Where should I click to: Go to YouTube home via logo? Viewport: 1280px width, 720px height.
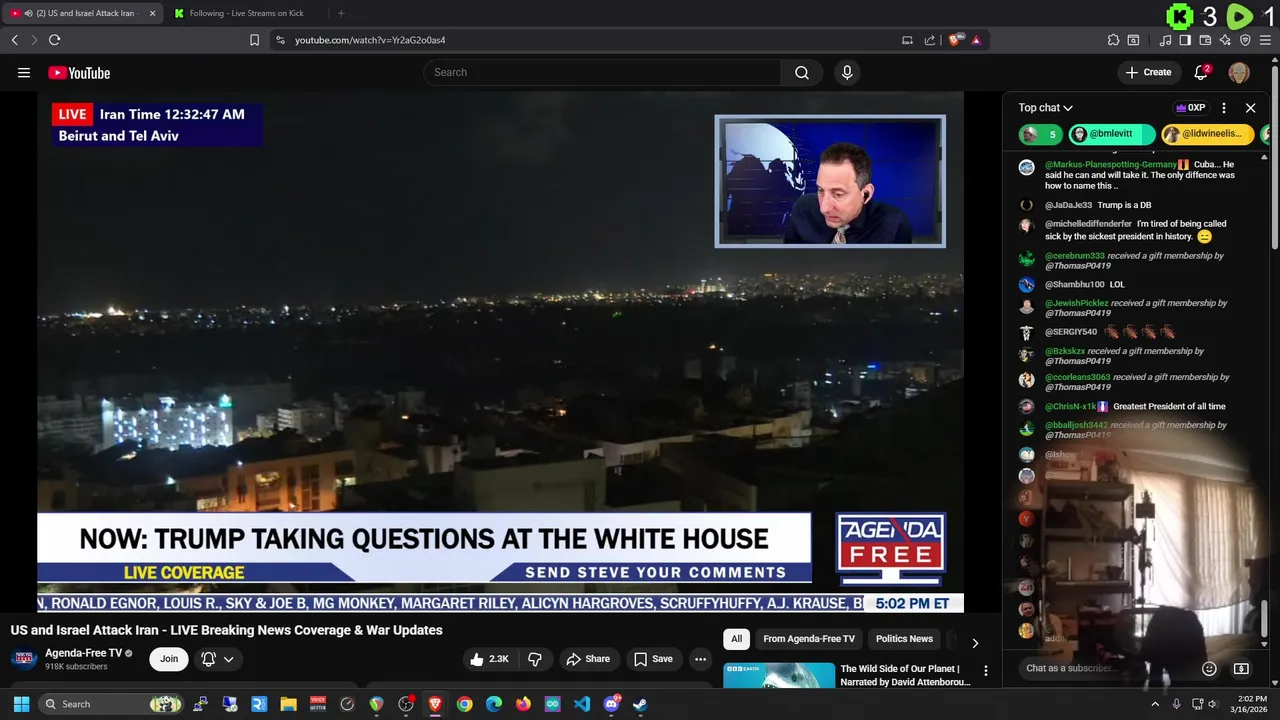(x=79, y=72)
